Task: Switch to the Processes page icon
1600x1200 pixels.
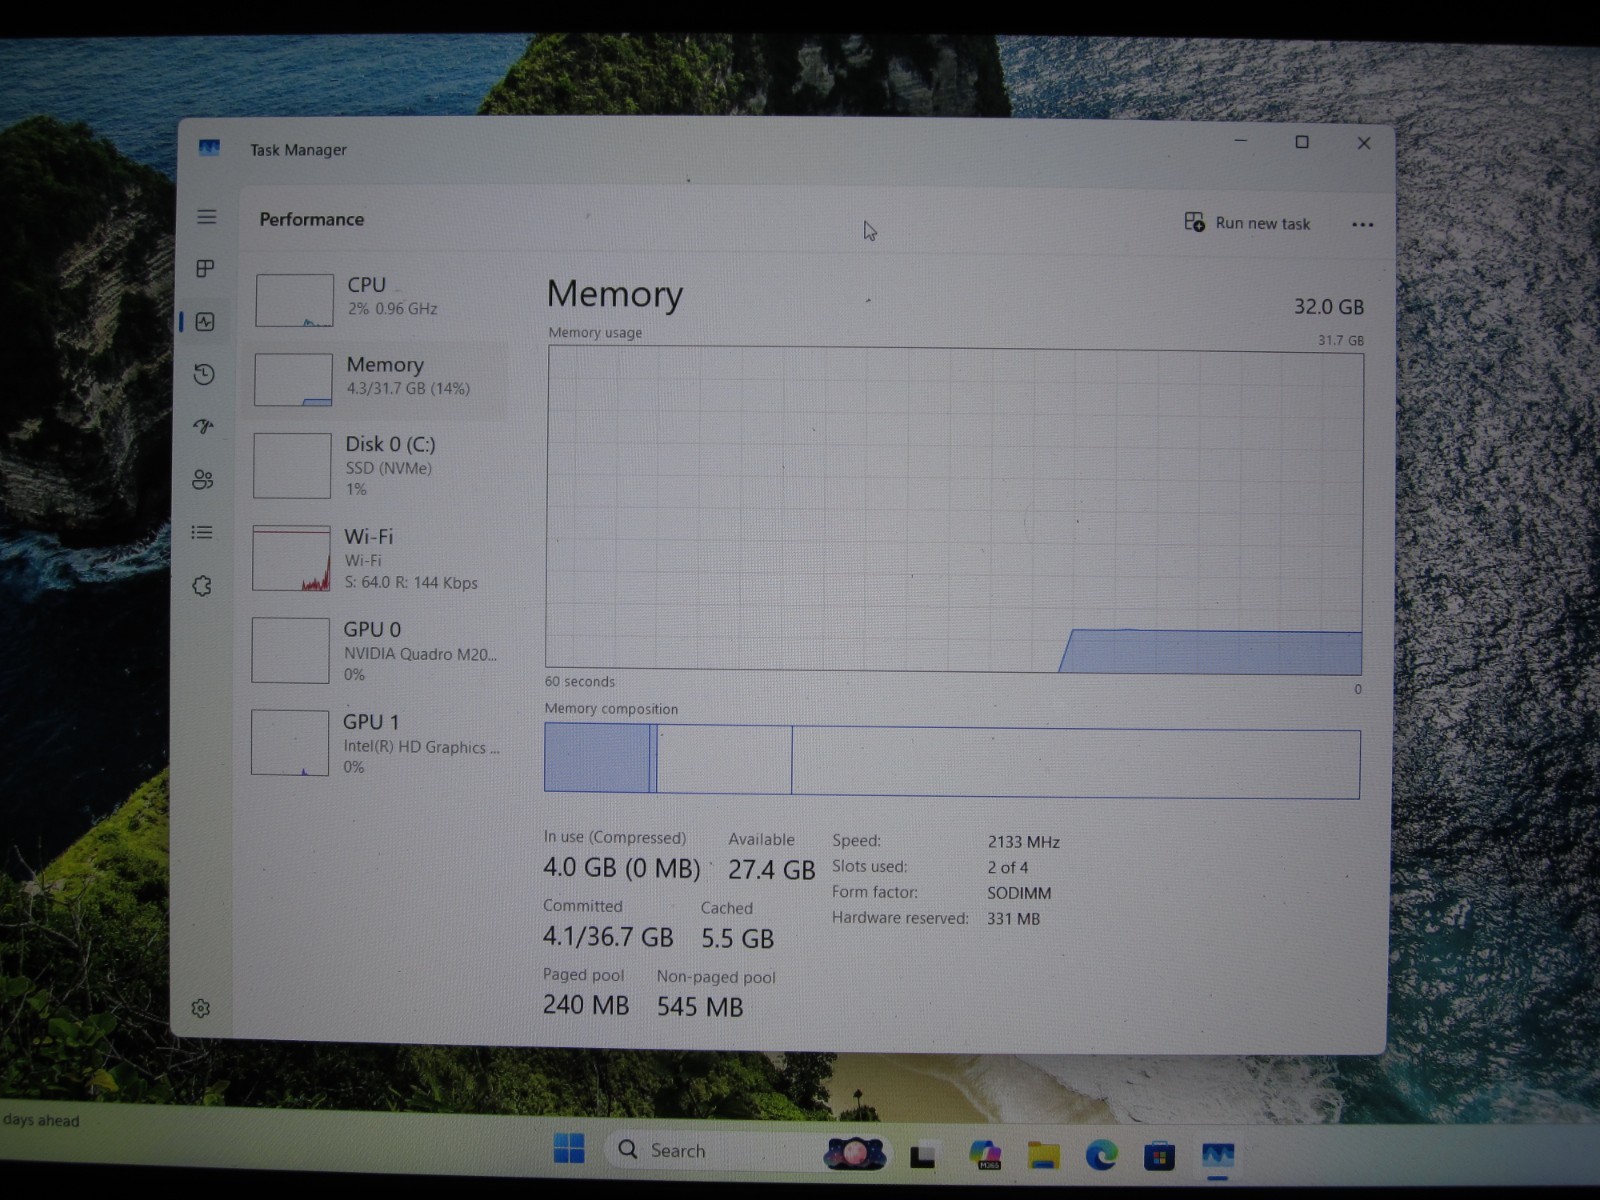Action: [205, 268]
